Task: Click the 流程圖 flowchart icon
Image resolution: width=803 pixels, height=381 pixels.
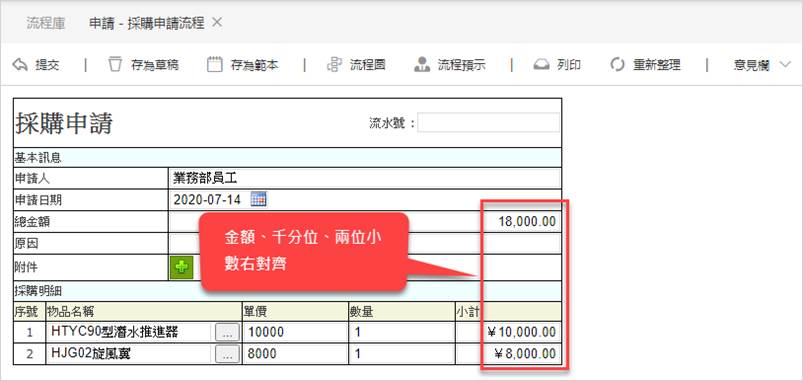Action: [334, 65]
